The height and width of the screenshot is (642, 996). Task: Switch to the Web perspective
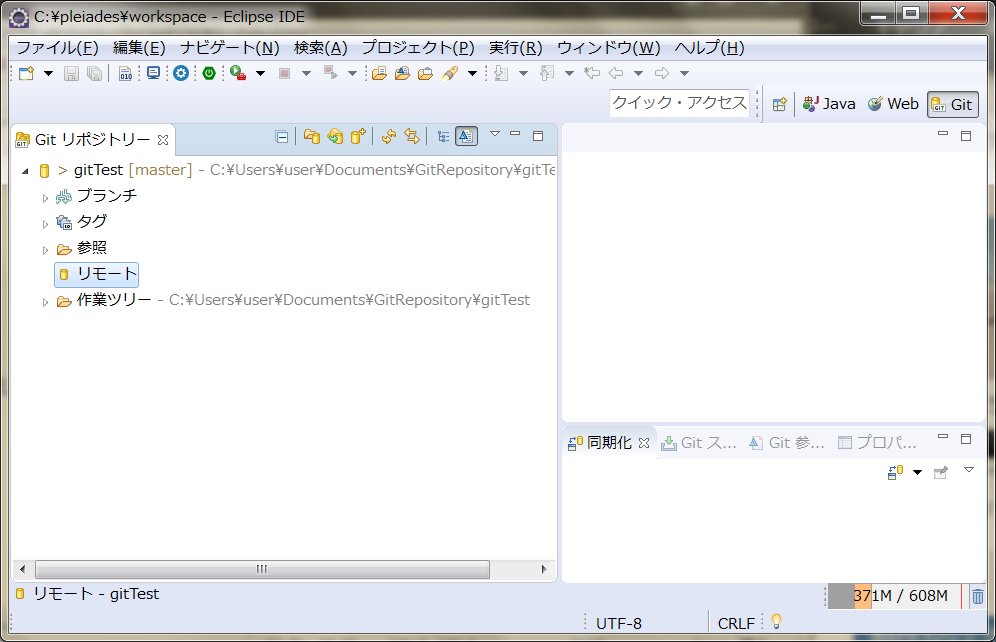point(893,104)
